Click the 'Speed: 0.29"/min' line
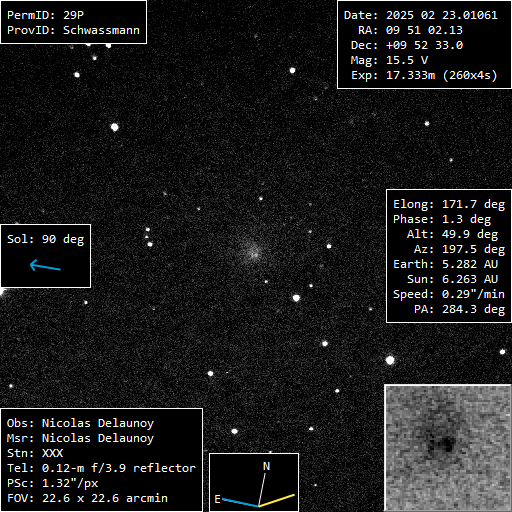This screenshot has height=512, width=512. 449,294
